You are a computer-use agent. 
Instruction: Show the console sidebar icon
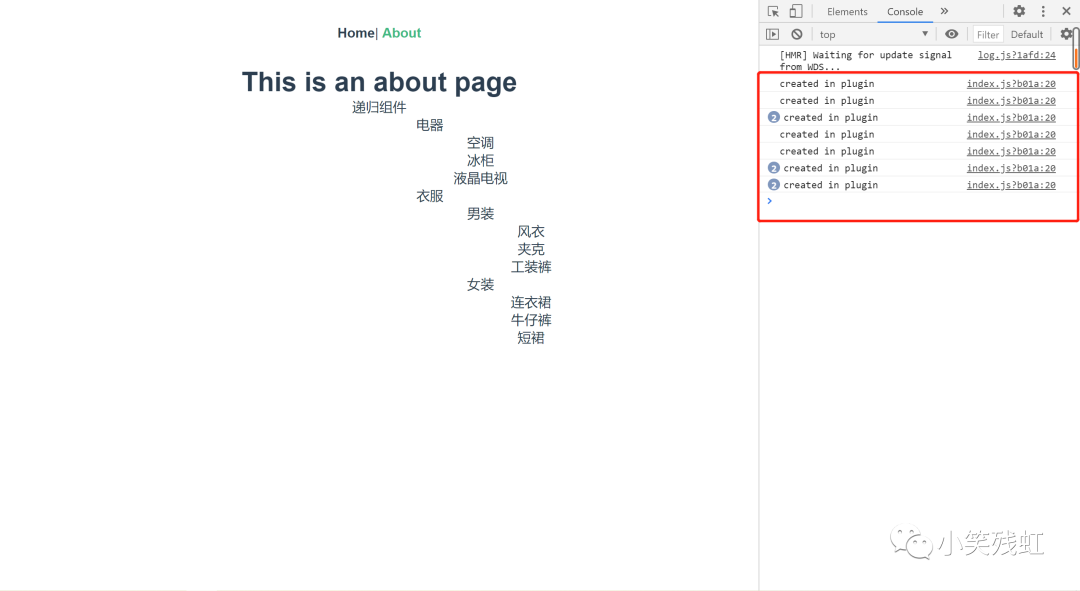point(772,34)
